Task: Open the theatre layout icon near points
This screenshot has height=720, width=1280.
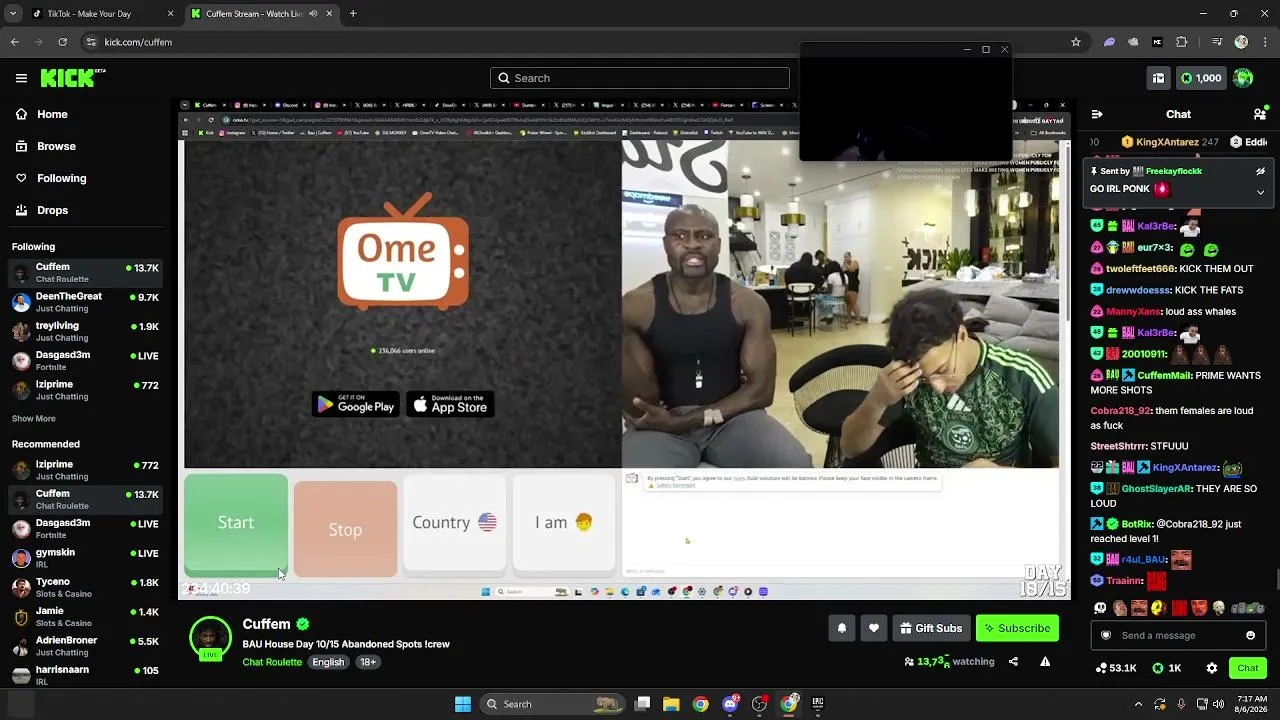Action: (x=1158, y=78)
